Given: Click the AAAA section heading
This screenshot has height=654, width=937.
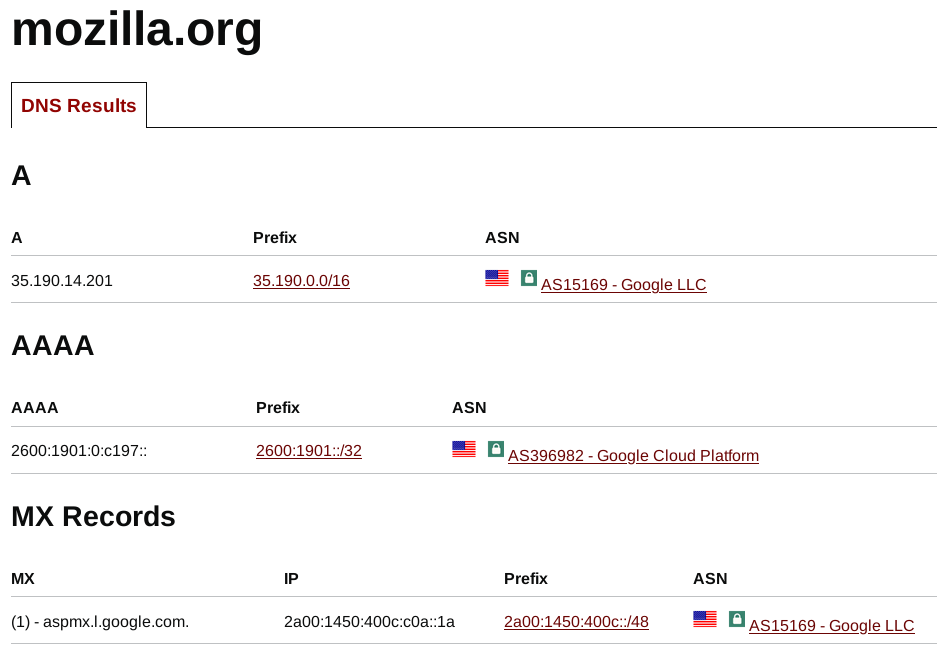Looking at the screenshot, I should coord(53,346).
